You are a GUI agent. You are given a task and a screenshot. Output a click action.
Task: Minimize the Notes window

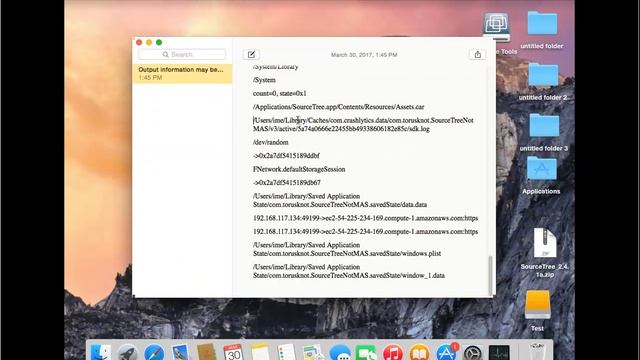click(149, 42)
